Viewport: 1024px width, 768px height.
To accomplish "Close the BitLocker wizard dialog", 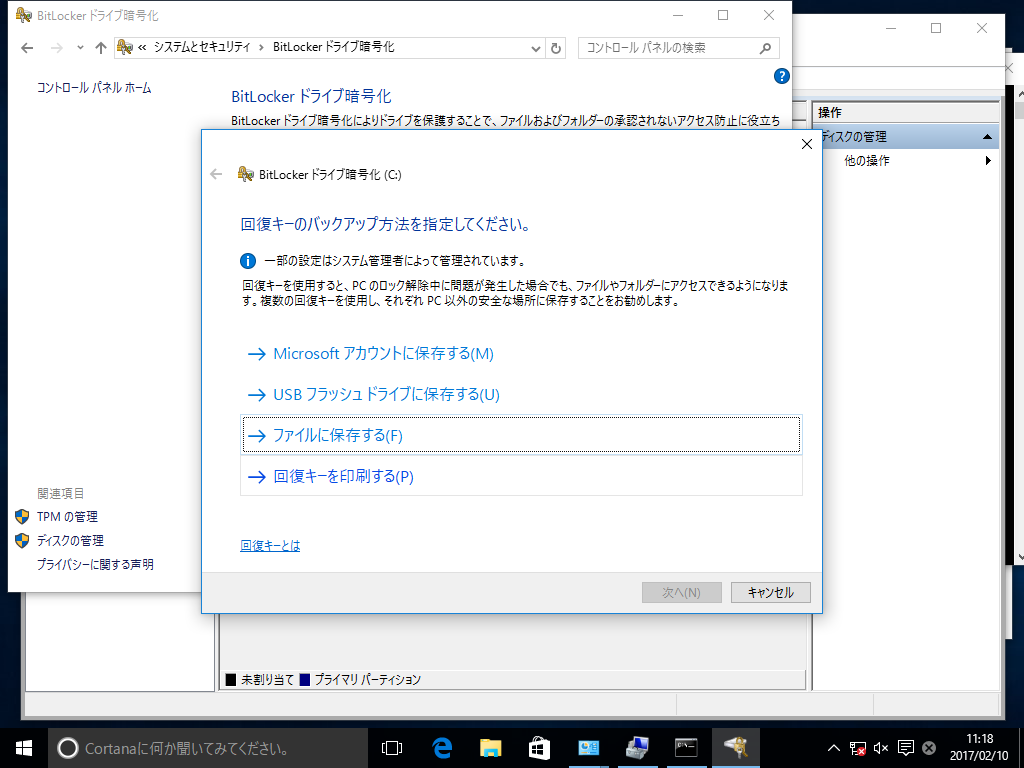I will click(x=807, y=144).
